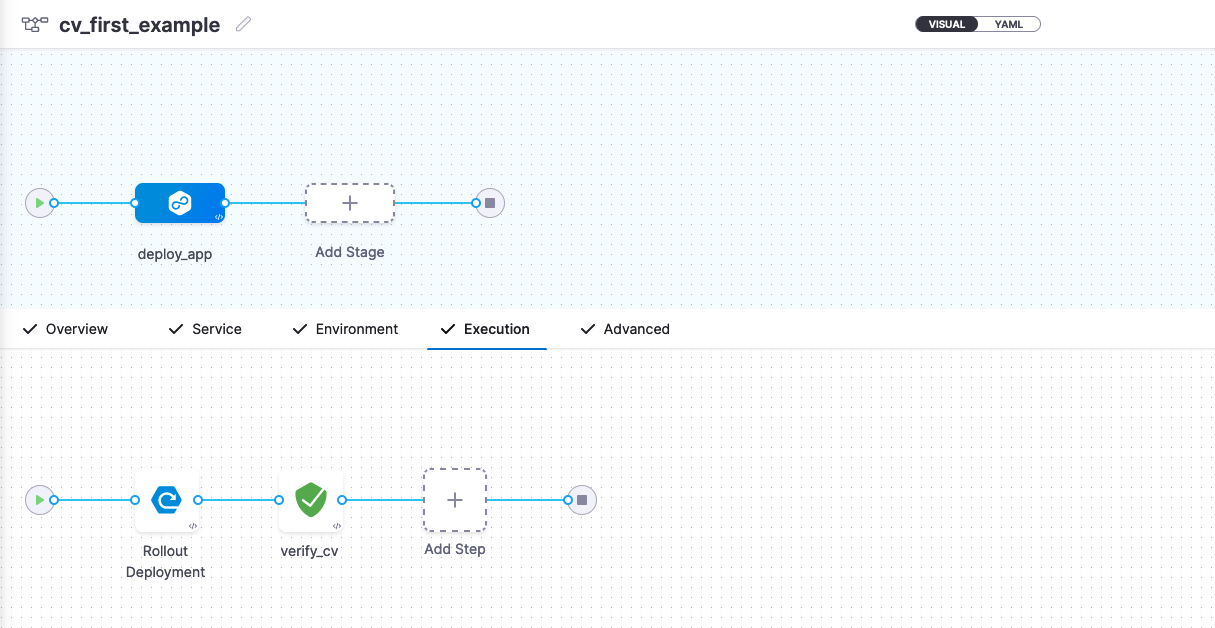Image resolution: width=1215 pixels, height=628 pixels.
Task: Add a new stage to pipeline
Action: [350, 203]
